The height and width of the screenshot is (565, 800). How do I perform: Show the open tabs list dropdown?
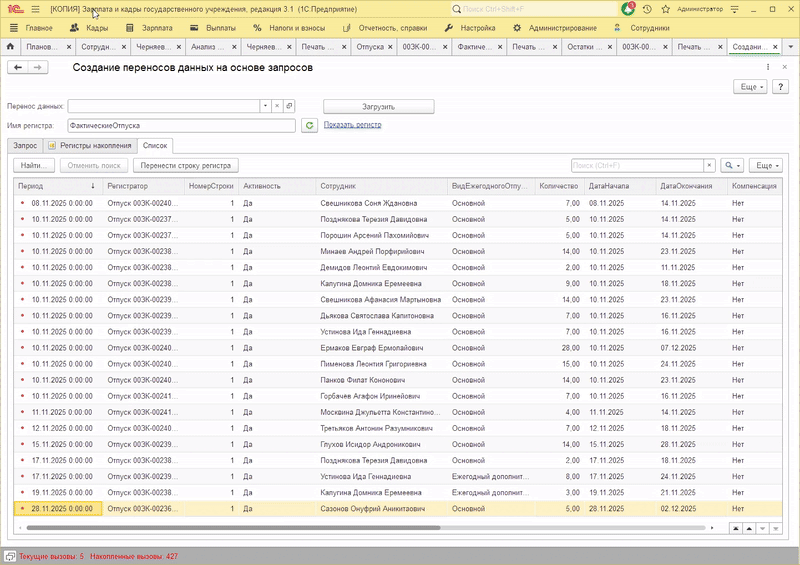pos(791,46)
